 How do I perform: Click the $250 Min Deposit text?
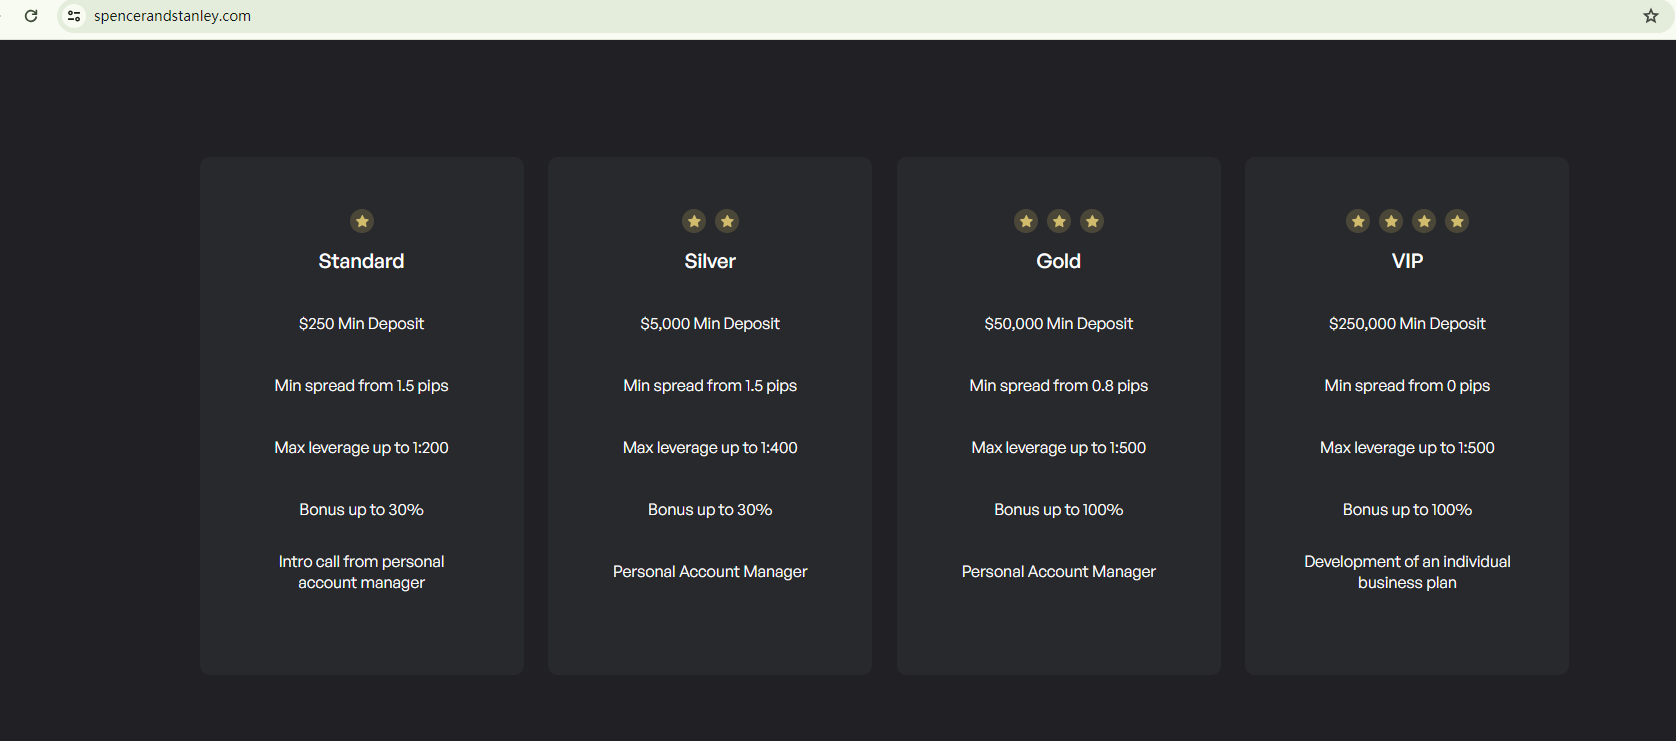[361, 324]
